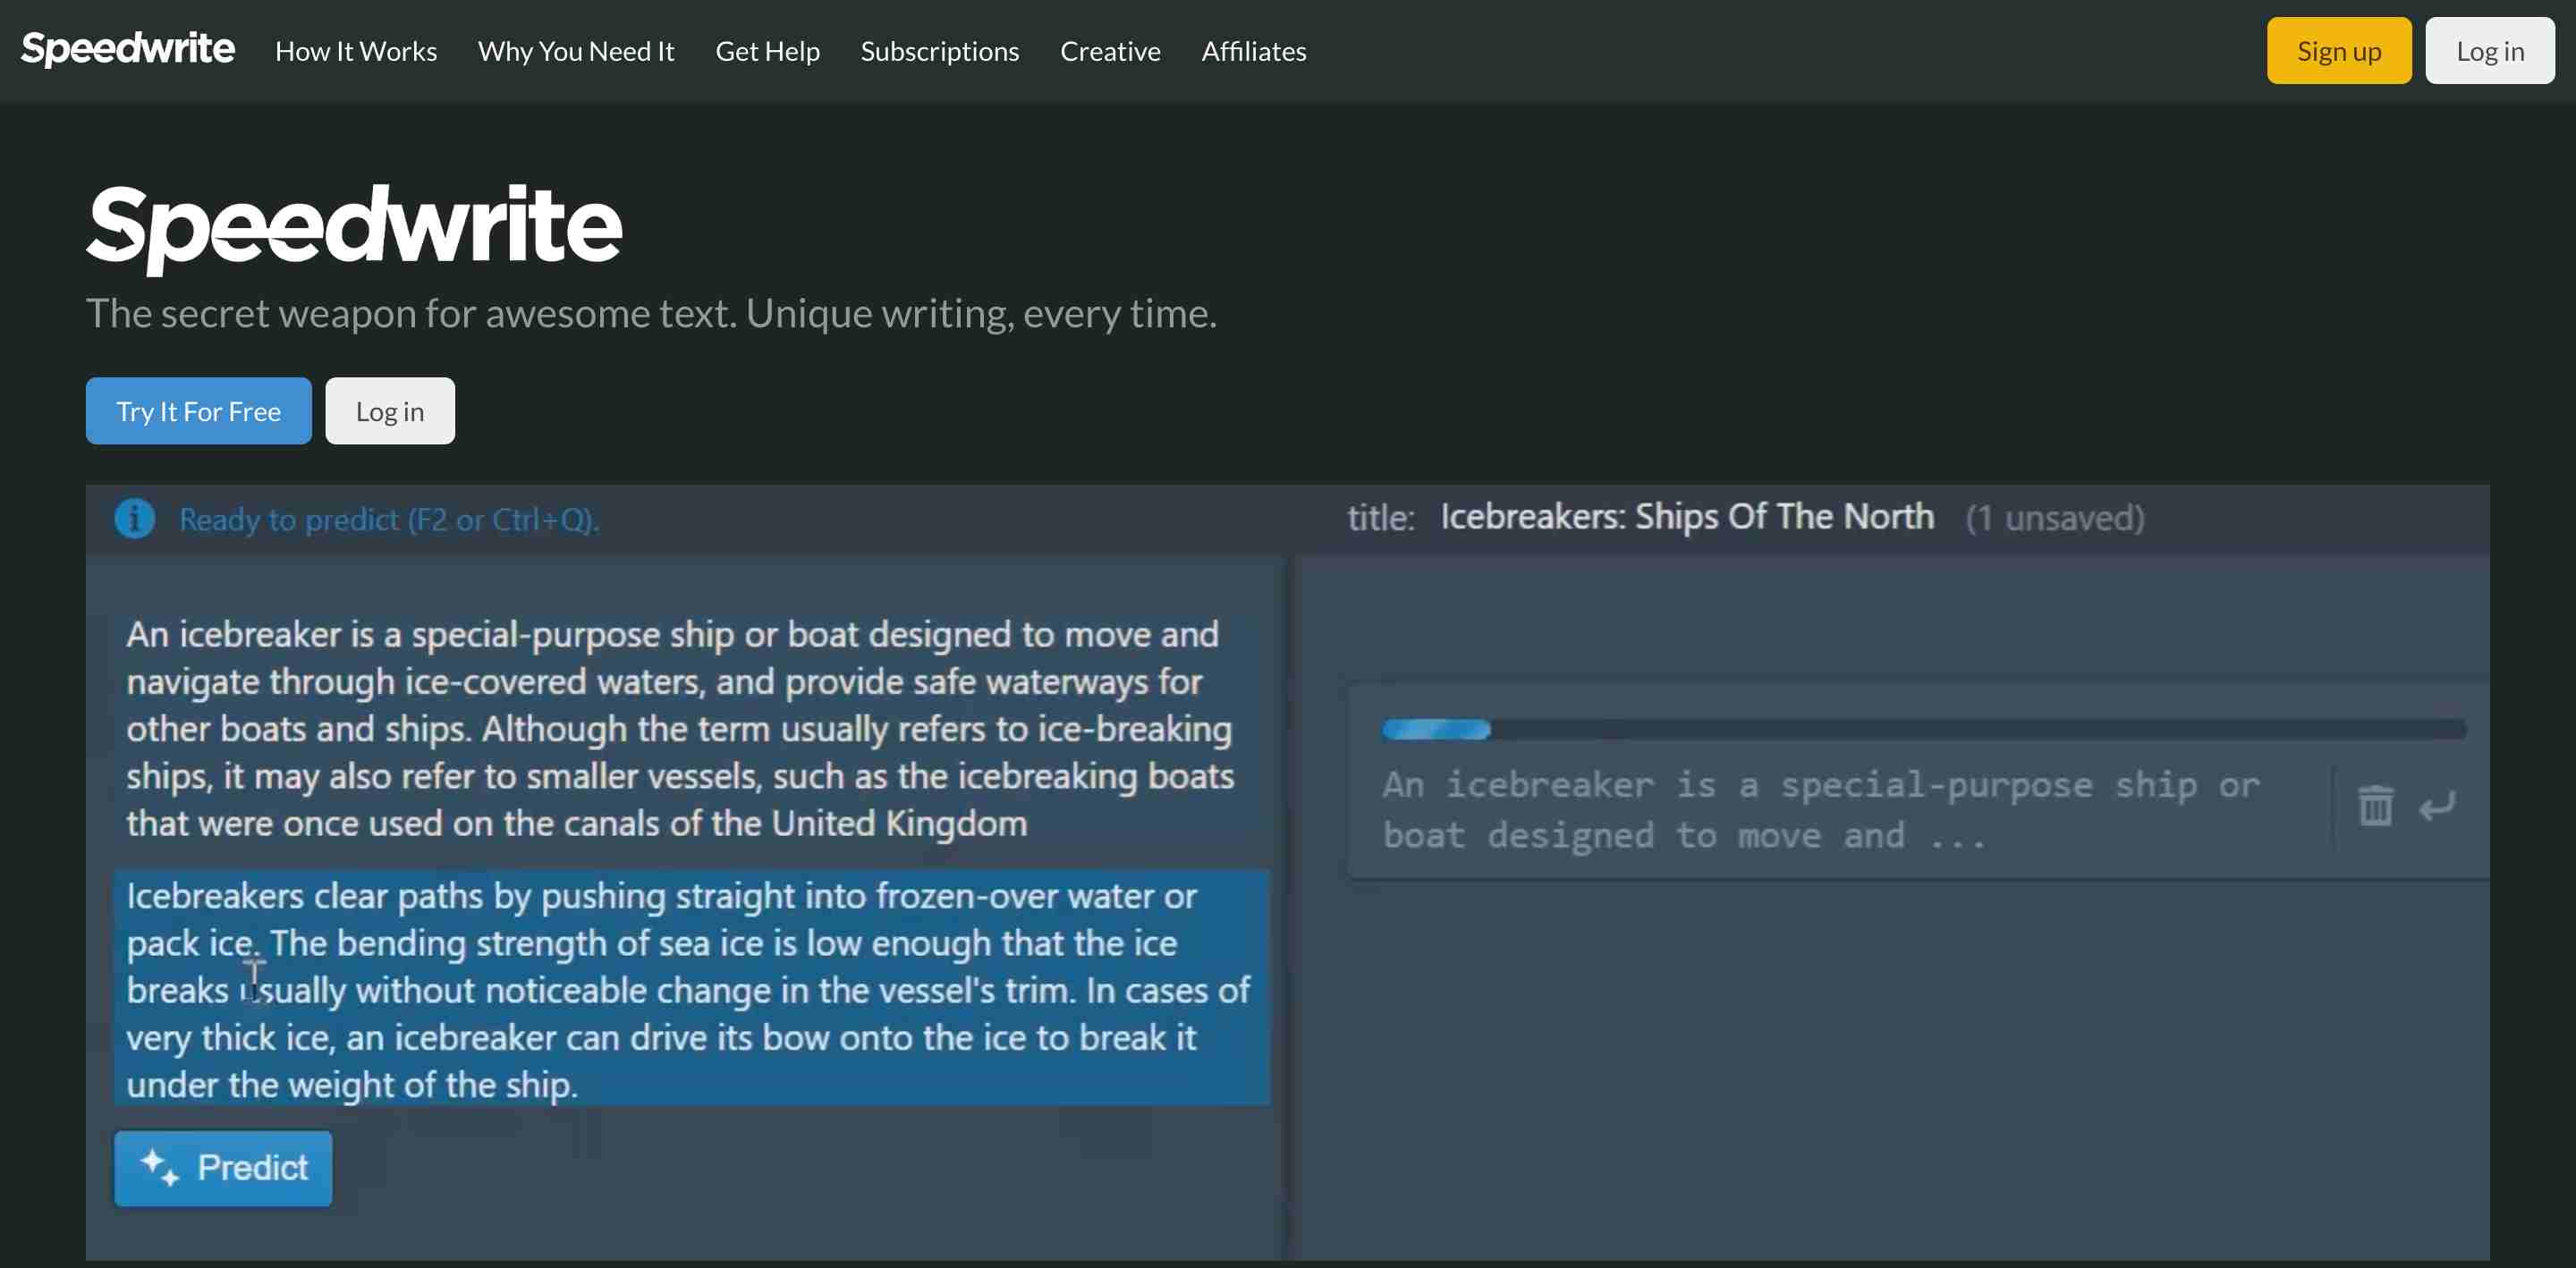2576x1268 pixels.
Task: Click the prediction preview text An icebreaker is a special-purpose
Action: (1820, 810)
